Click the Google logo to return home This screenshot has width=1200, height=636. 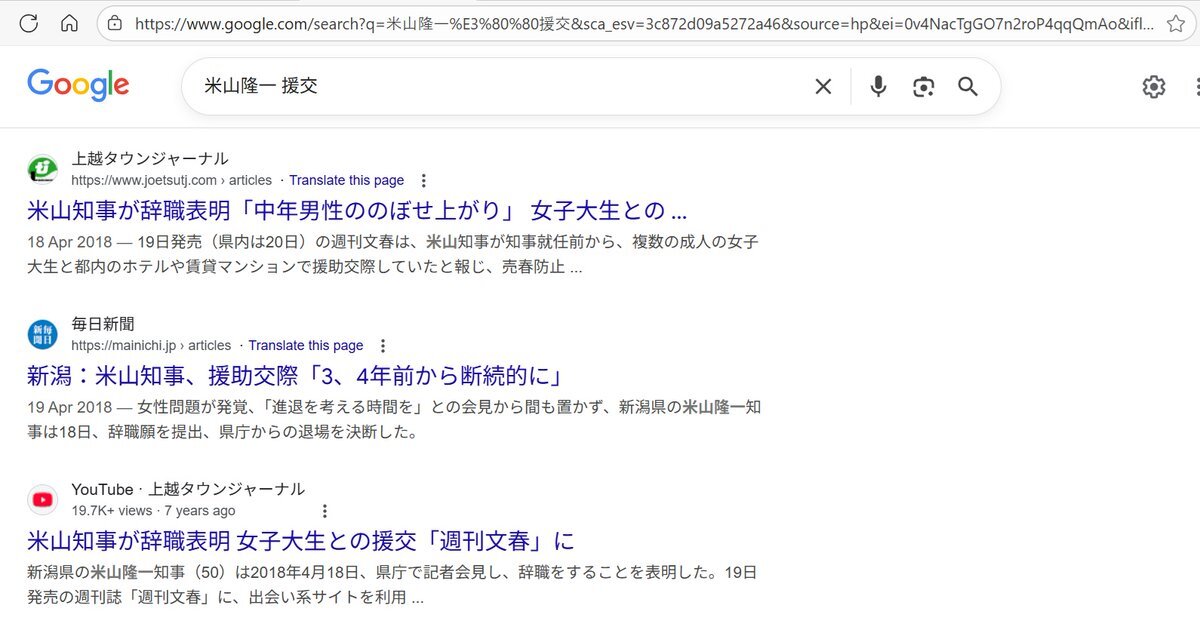click(78, 85)
